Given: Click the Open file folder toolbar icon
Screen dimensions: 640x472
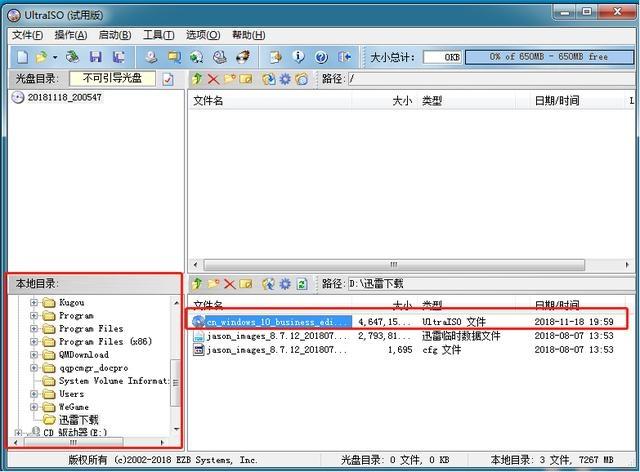Looking at the screenshot, I should [x=41, y=57].
